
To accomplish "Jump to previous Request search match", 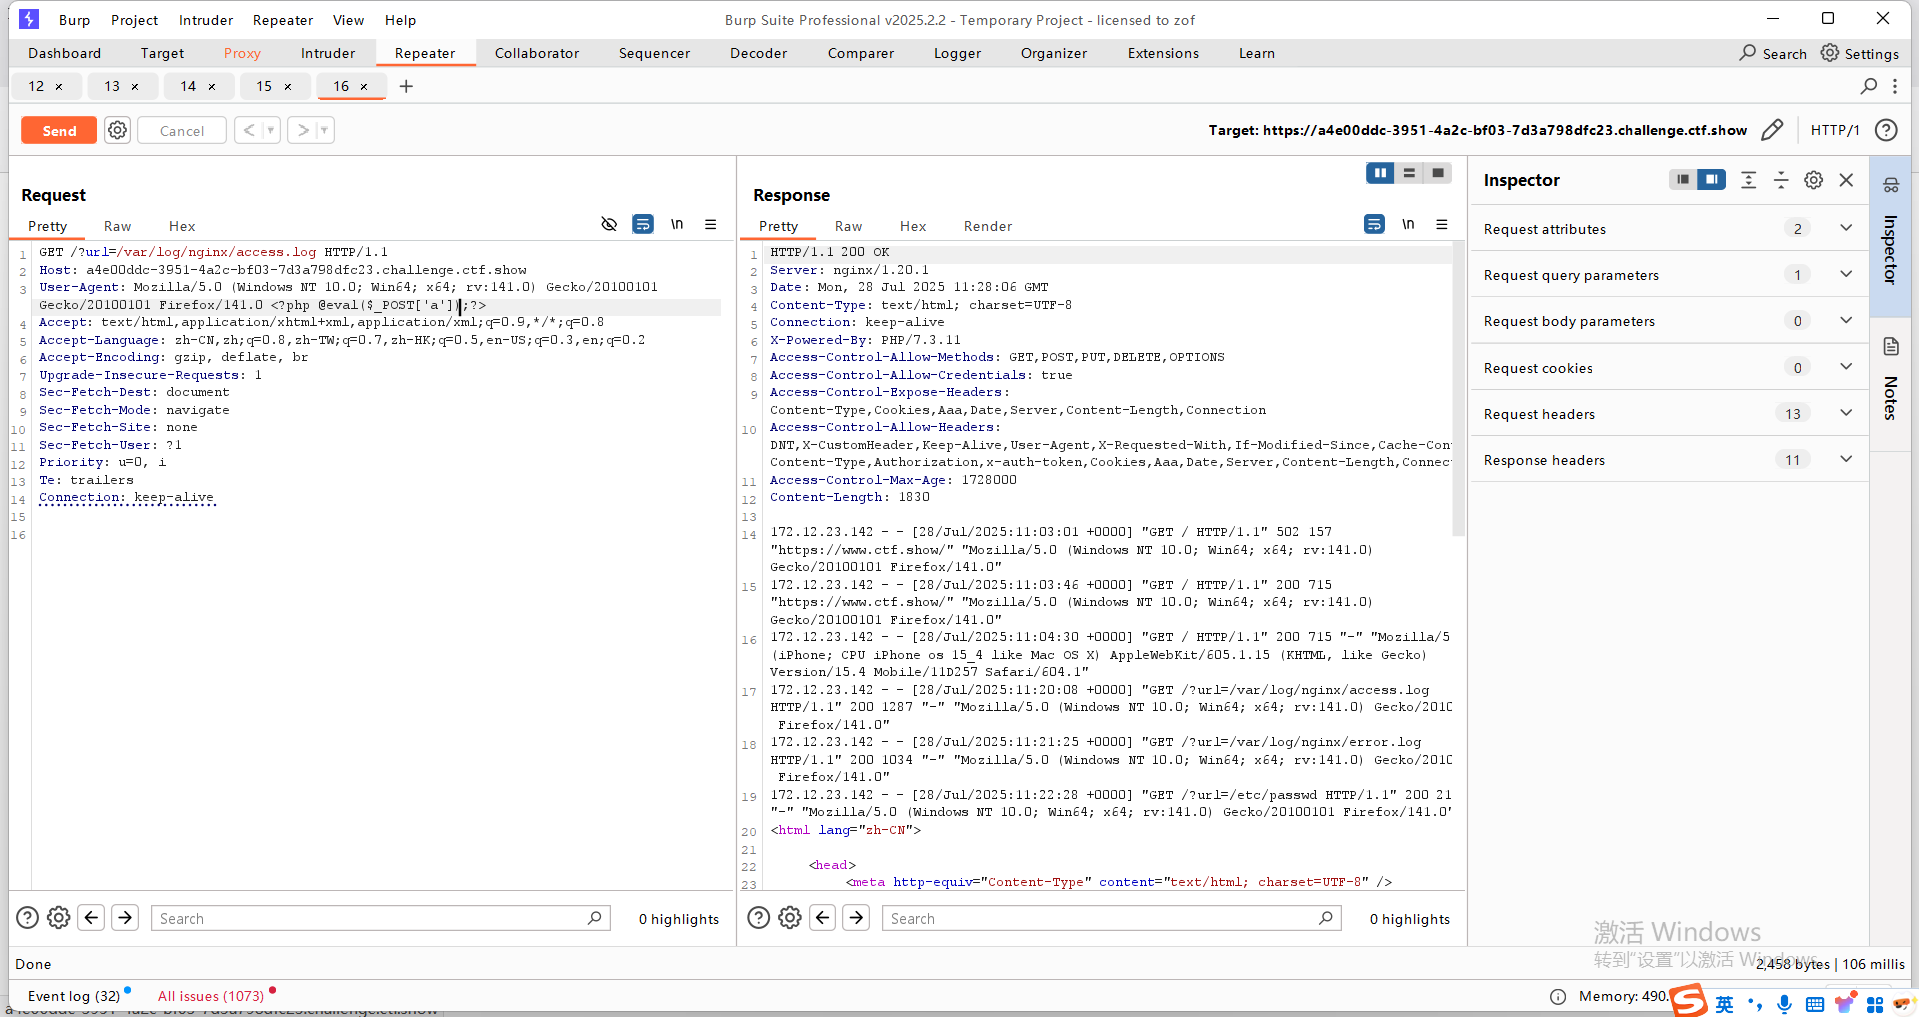I will click(92, 917).
